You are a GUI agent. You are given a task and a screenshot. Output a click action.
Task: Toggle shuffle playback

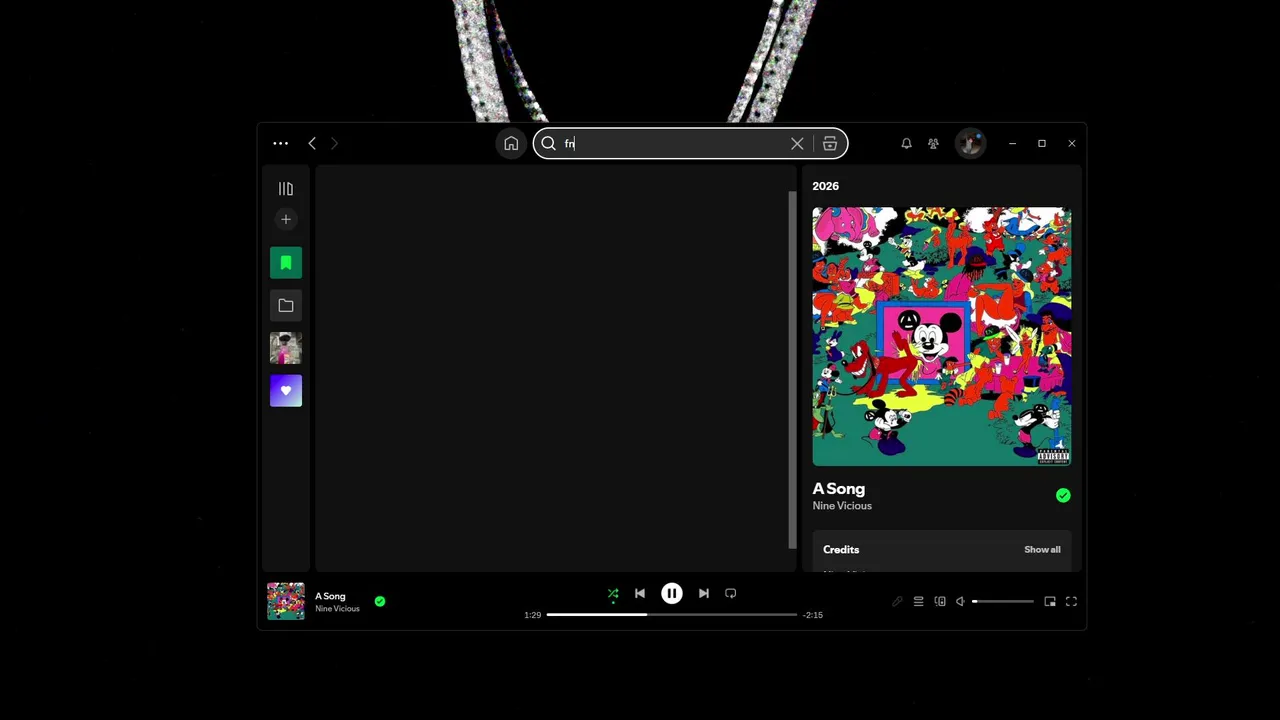coord(613,593)
